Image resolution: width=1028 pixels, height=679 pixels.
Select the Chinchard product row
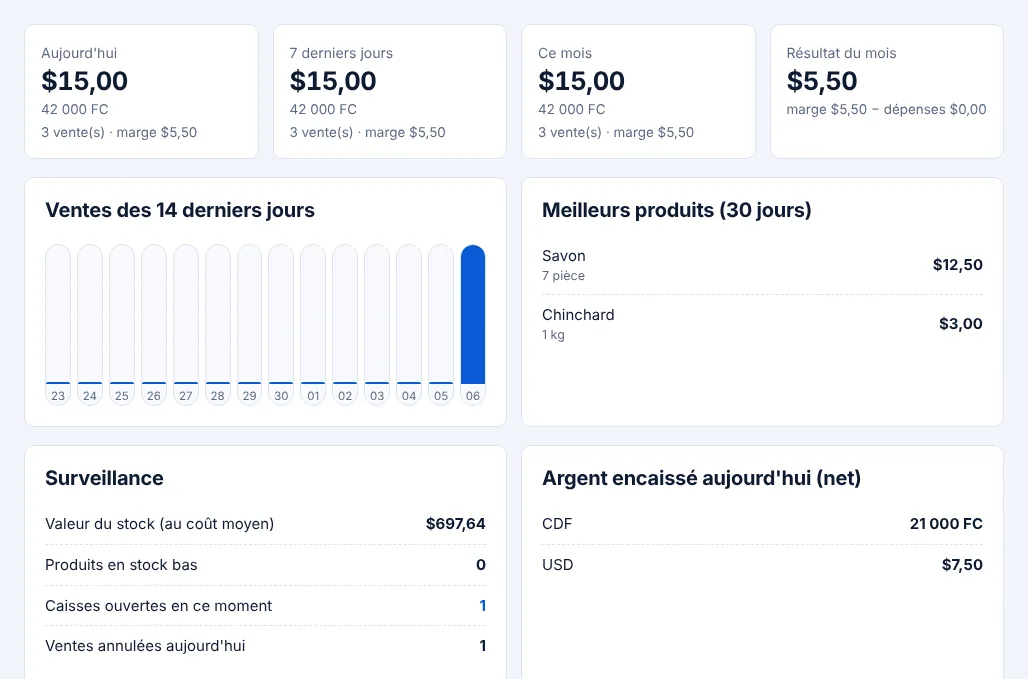coord(762,324)
